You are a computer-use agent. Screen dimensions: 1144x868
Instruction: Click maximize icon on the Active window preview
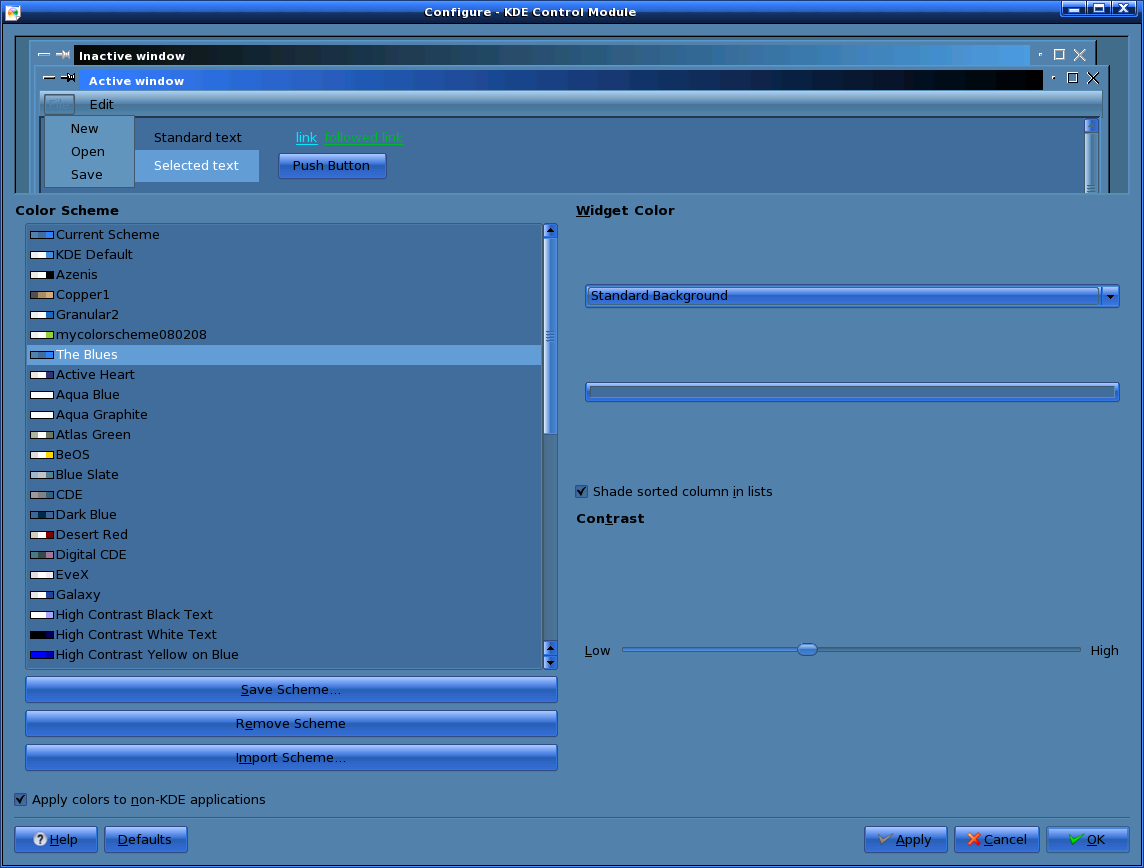[1072, 78]
